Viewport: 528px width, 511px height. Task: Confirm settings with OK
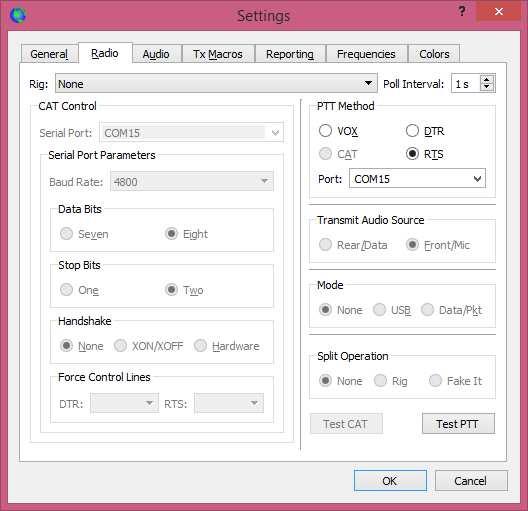pyautogui.click(x=390, y=481)
